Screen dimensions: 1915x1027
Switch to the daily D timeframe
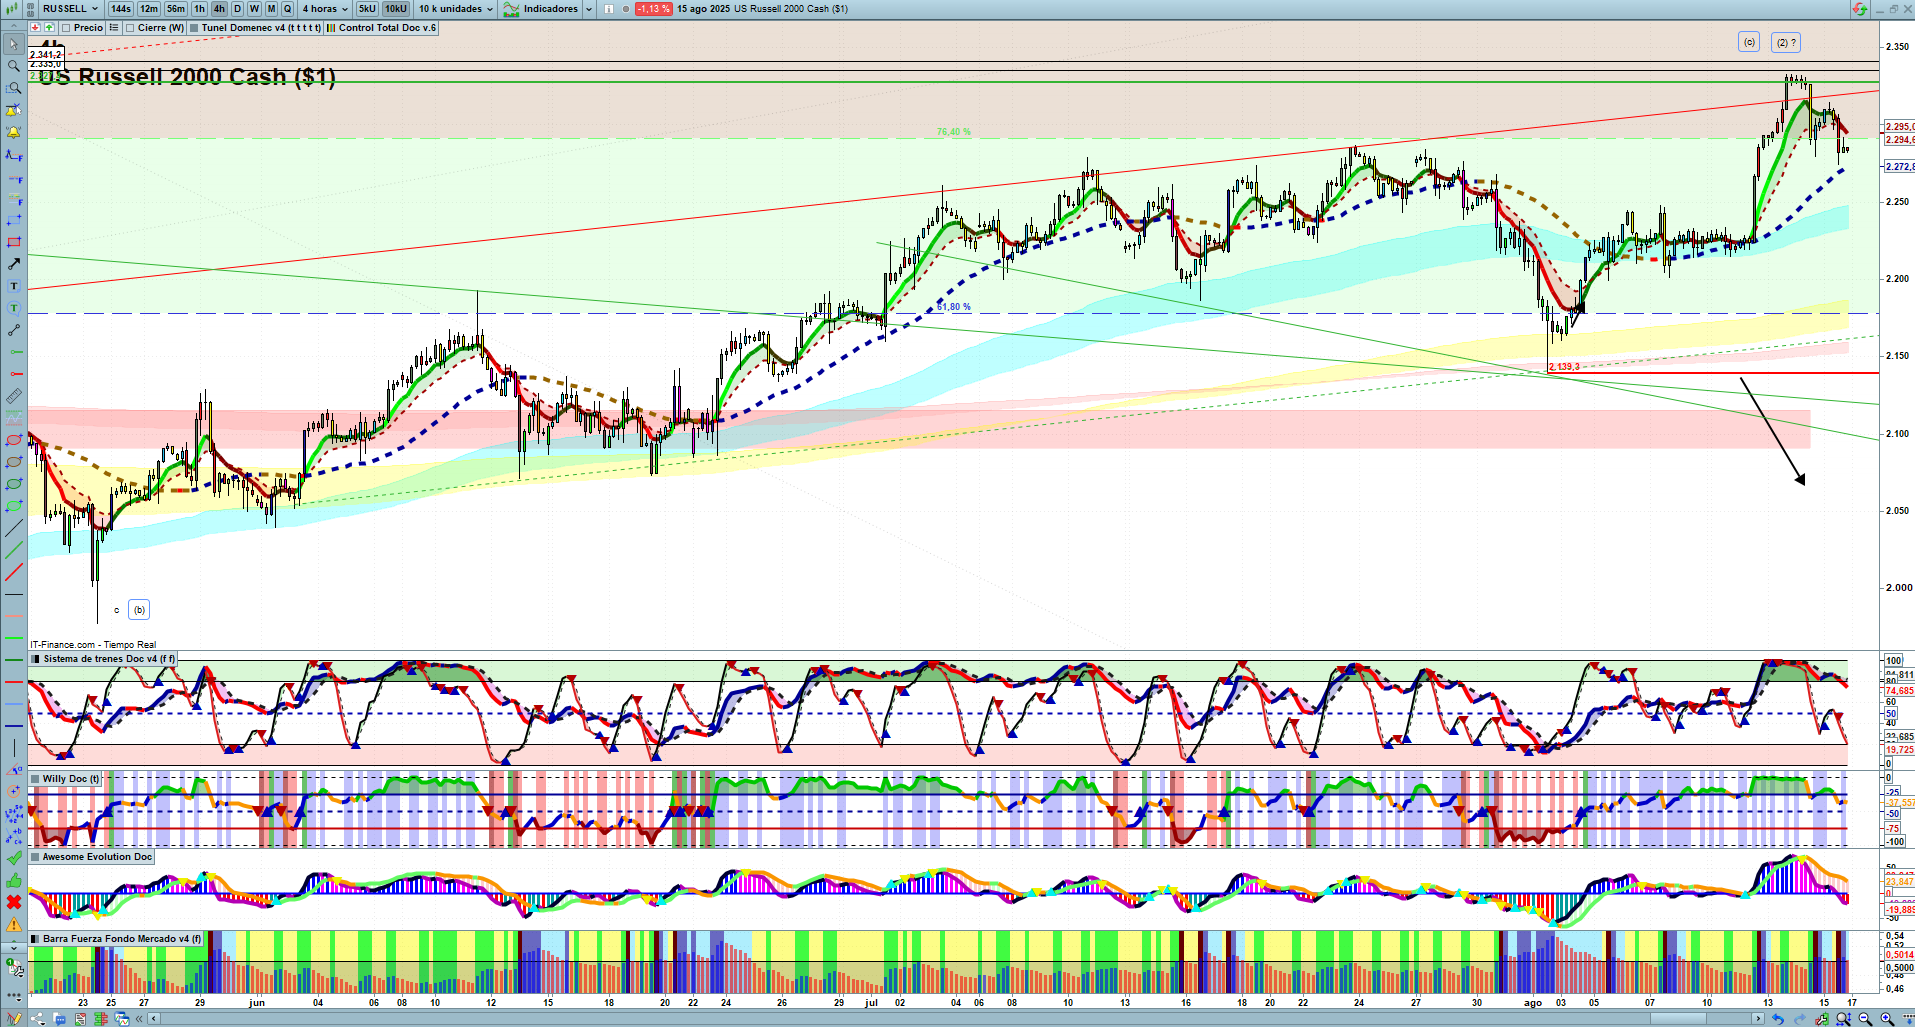pos(238,9)
